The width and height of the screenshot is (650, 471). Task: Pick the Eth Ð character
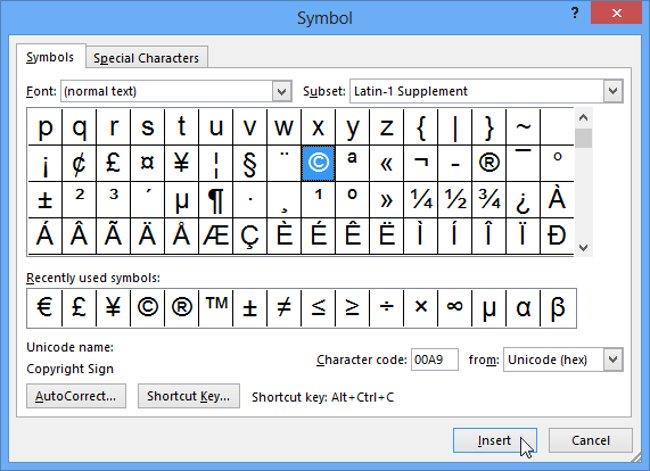(x=557, y=236)
